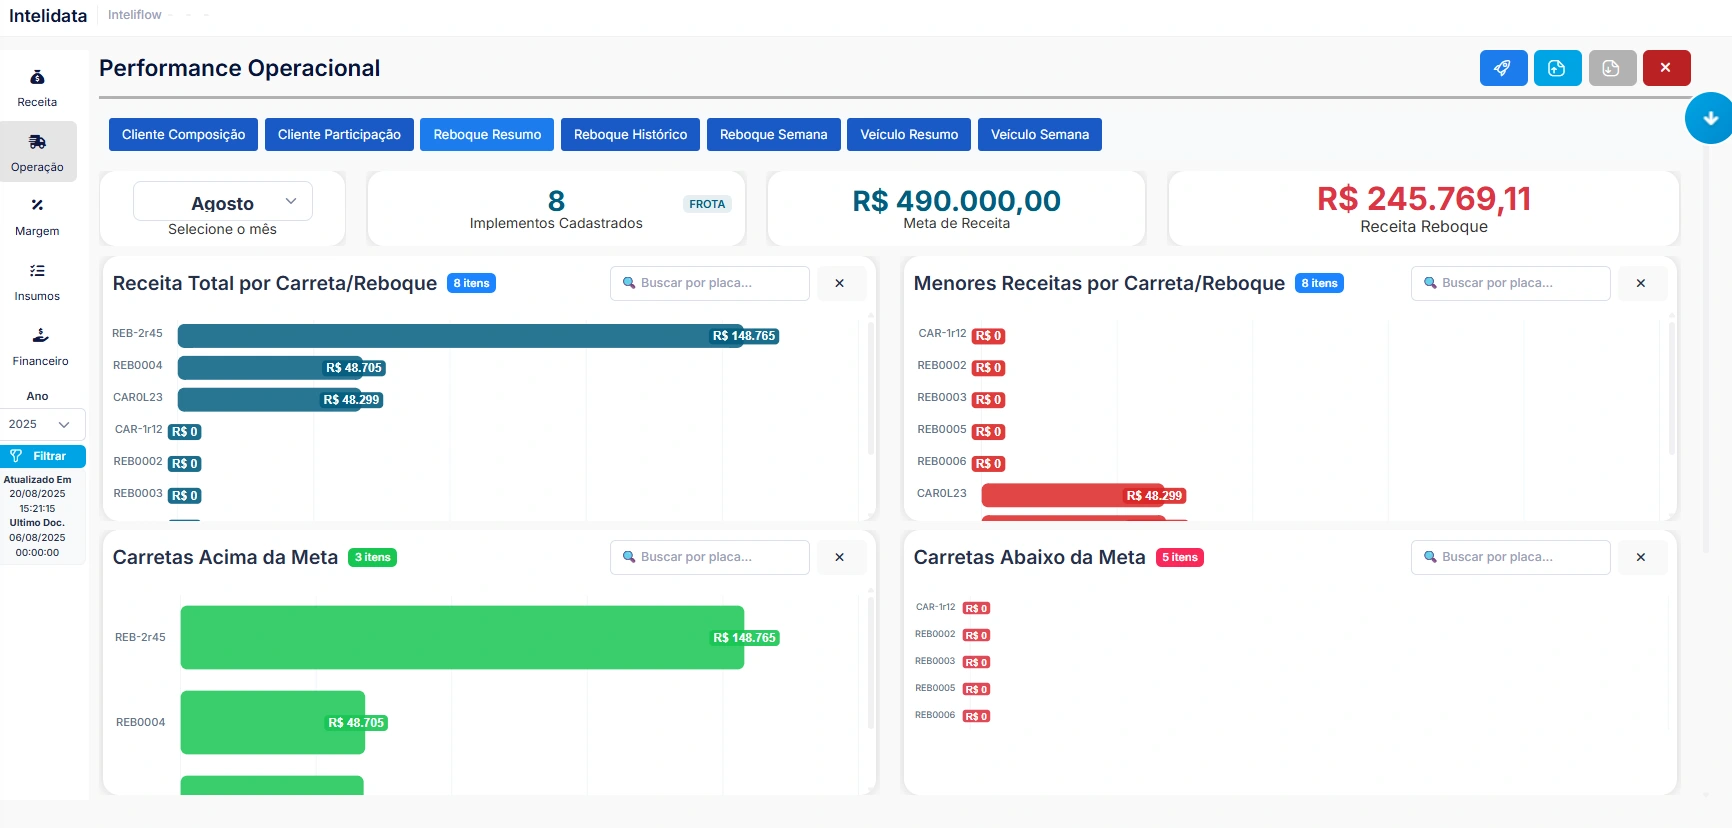Go to Insumos checklist section
Viewport: 1732px width, 828px height.
click(37, 281)
